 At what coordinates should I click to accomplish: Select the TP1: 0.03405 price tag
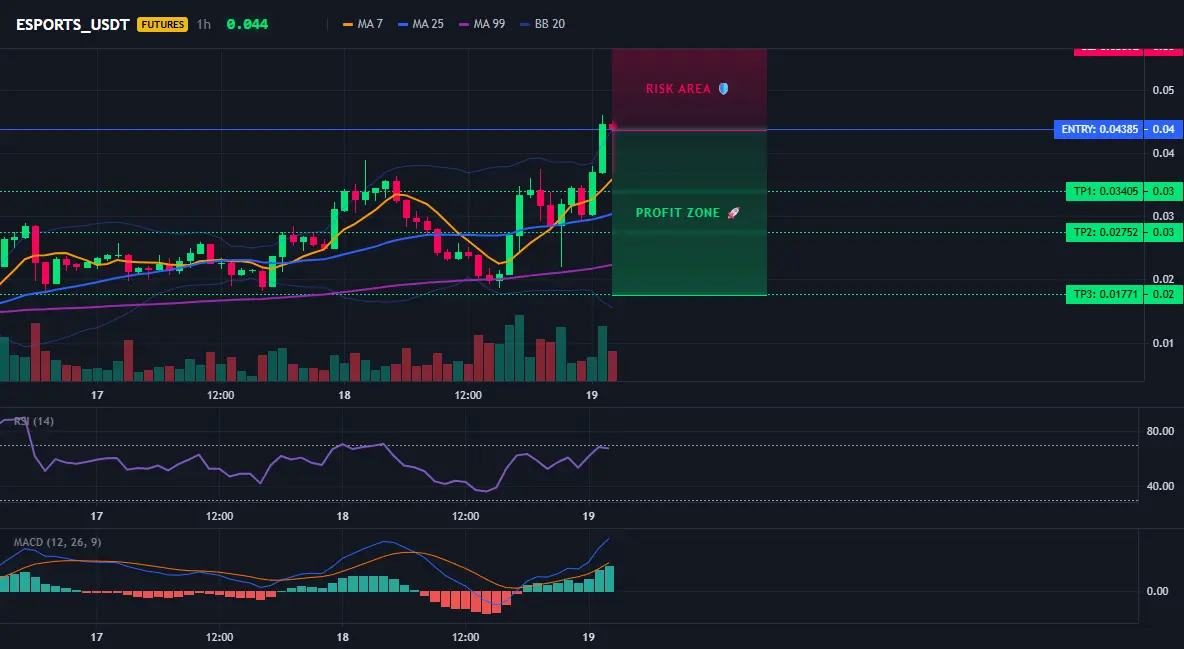pyautogui.click(x=1105, y=191)
